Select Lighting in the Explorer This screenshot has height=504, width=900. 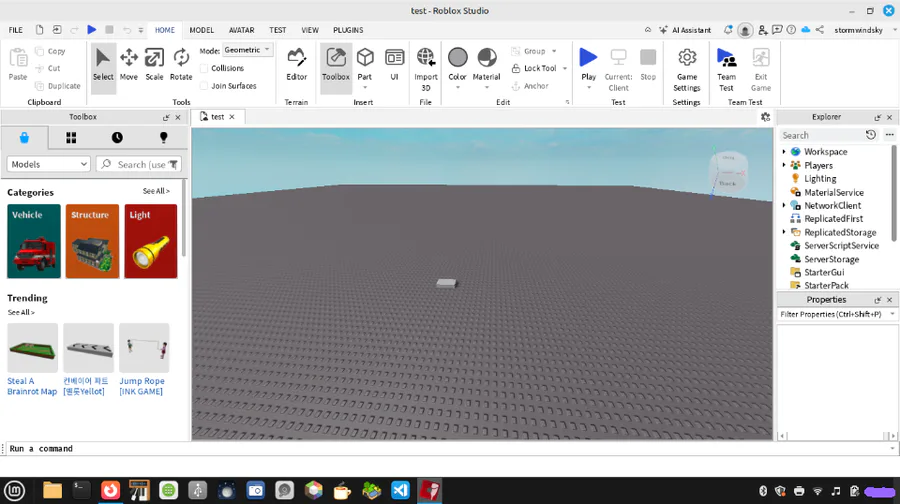pos(820,179)
